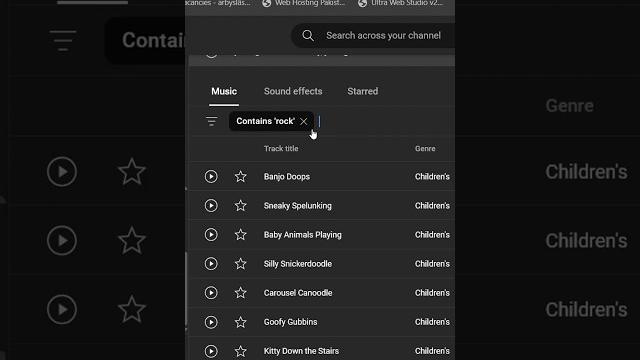Click the Banjo Doops track title
This screenshot has height=360, width=640.
click(287, 177)
